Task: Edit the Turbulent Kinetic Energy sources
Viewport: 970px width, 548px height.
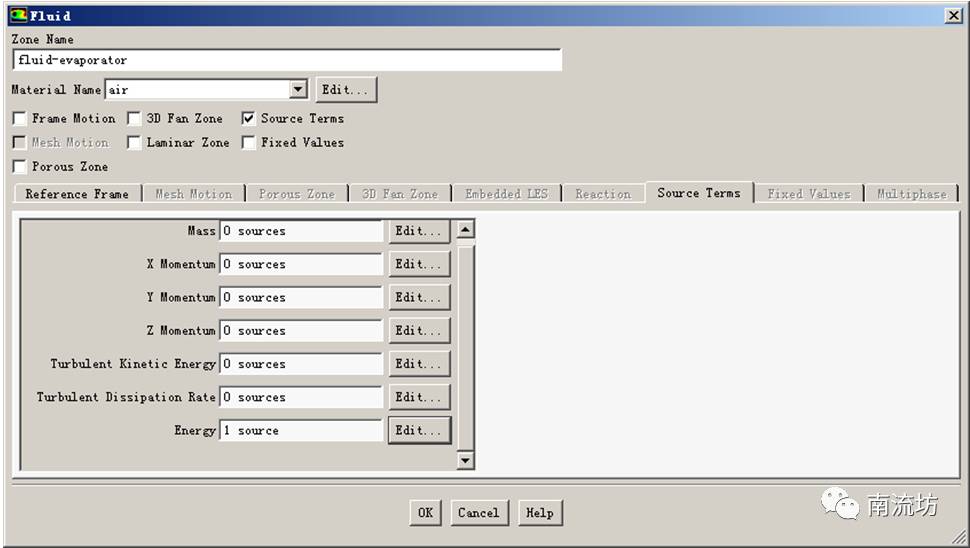Action: coord(419,364)
